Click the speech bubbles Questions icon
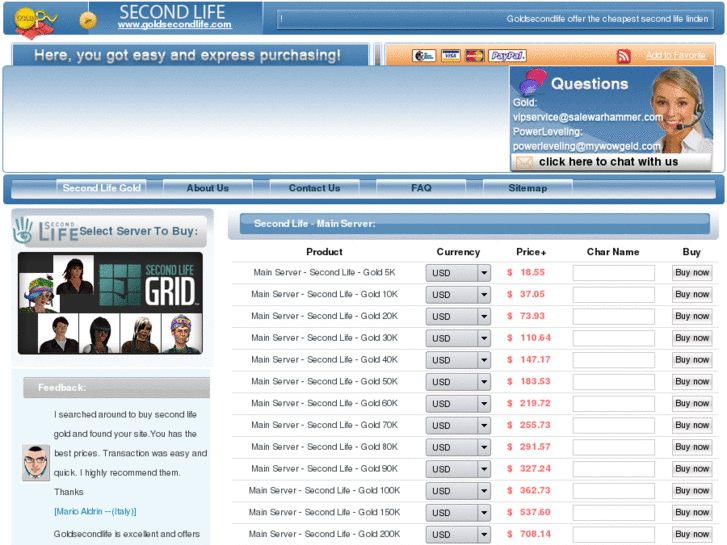This screenshot has width=727, height=545. click(533, 82)
